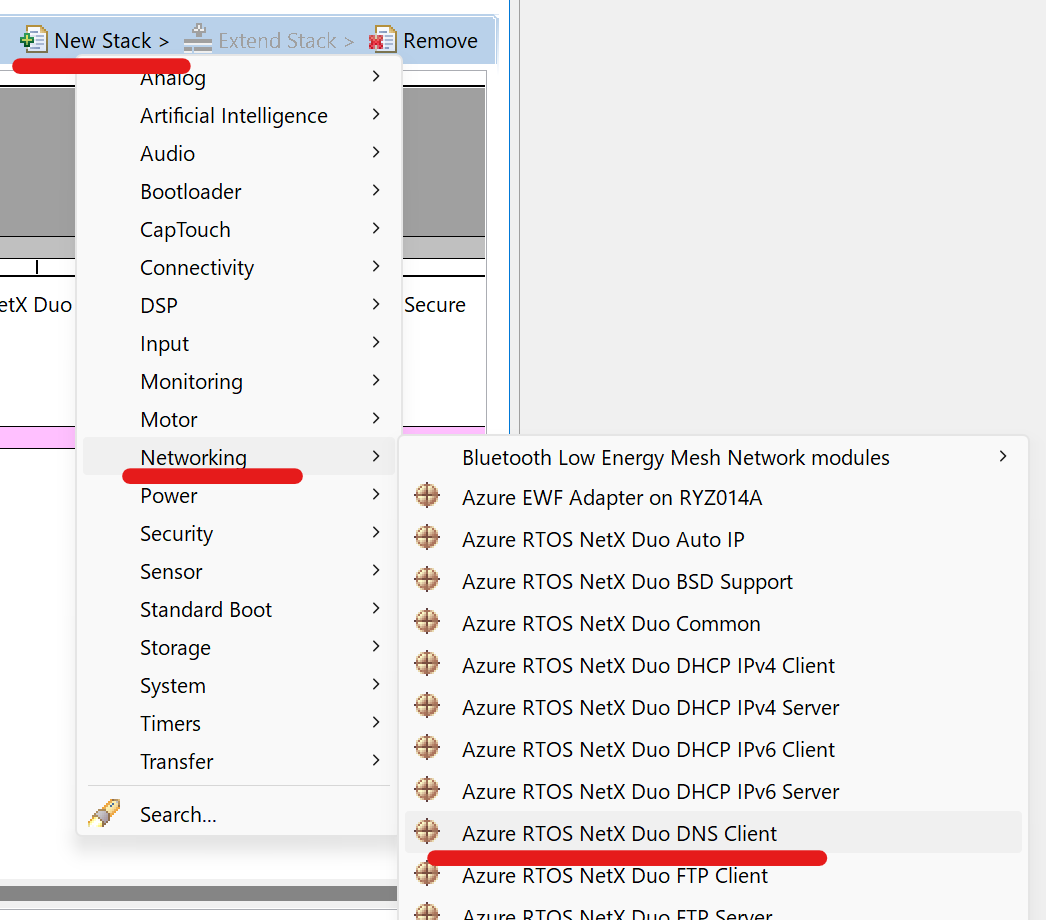Image resolution: width=1046 pixels, height=920 pixels.
Task: Click the horizontal scrollbar under the stacks pane
Action: click(198, 893)
